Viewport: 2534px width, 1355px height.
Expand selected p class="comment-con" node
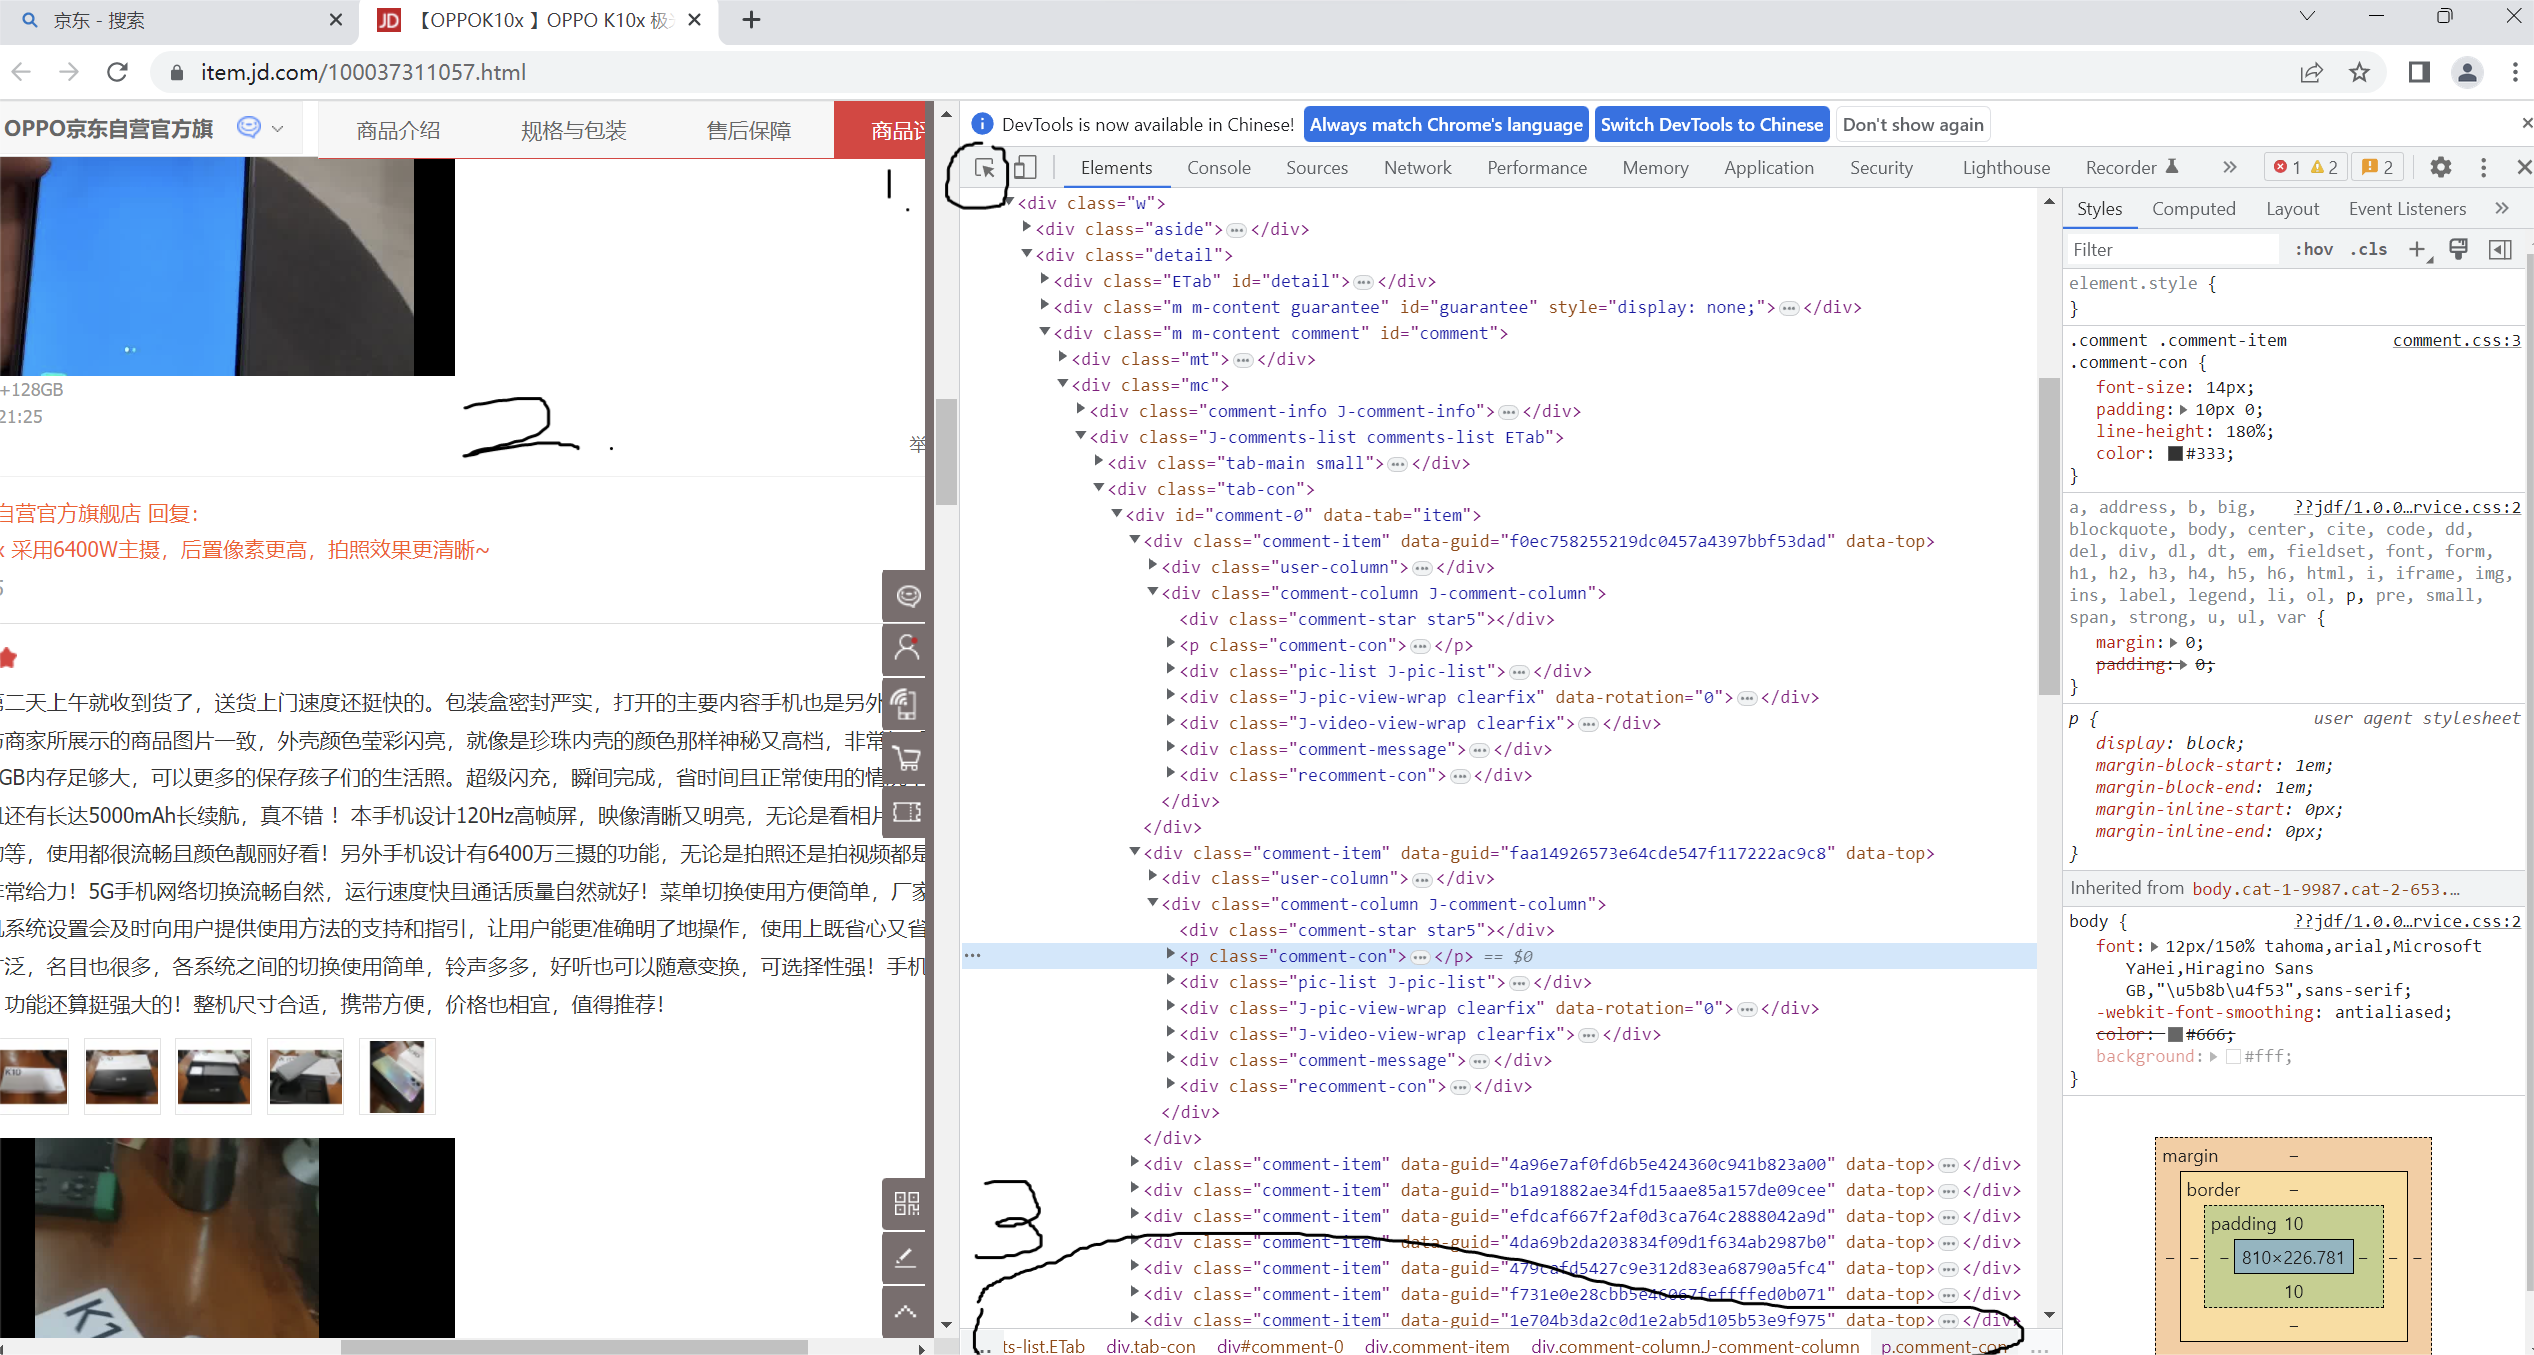click(x=1171, y=955)
